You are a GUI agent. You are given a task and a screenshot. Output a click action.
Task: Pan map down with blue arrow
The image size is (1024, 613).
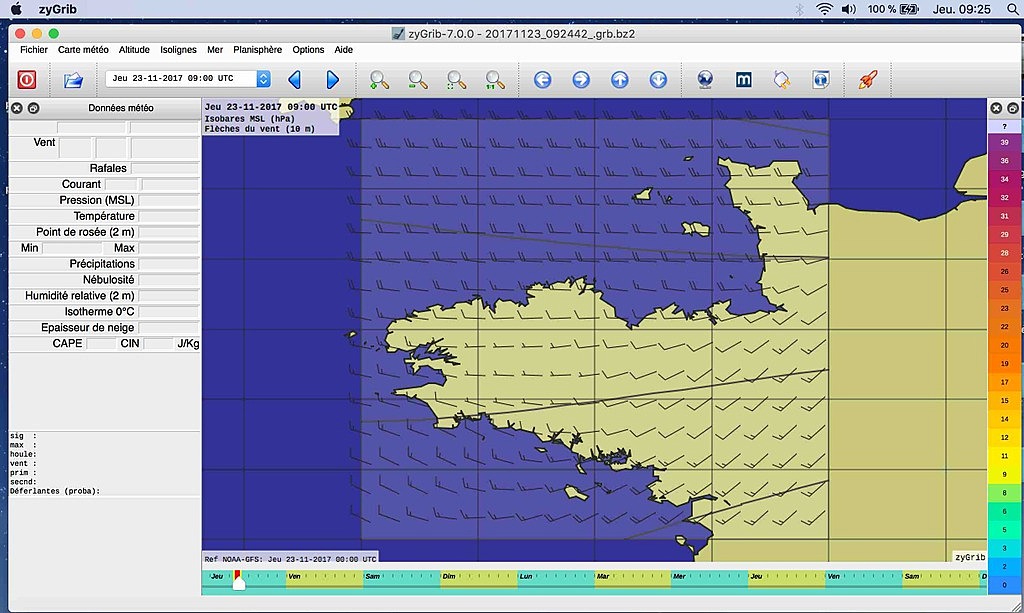658,80
